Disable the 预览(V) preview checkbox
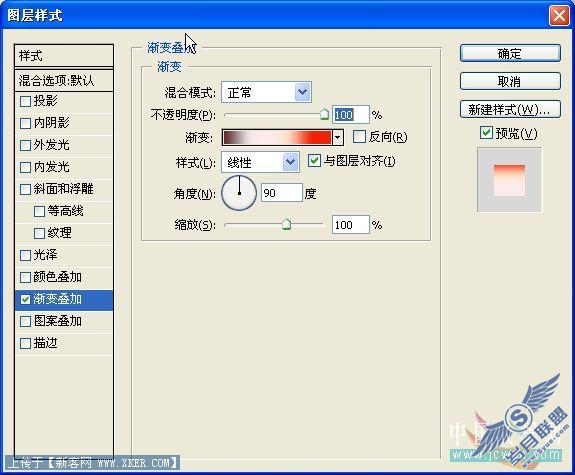Screen dimensions: 575x475 (x=486, y=133)
